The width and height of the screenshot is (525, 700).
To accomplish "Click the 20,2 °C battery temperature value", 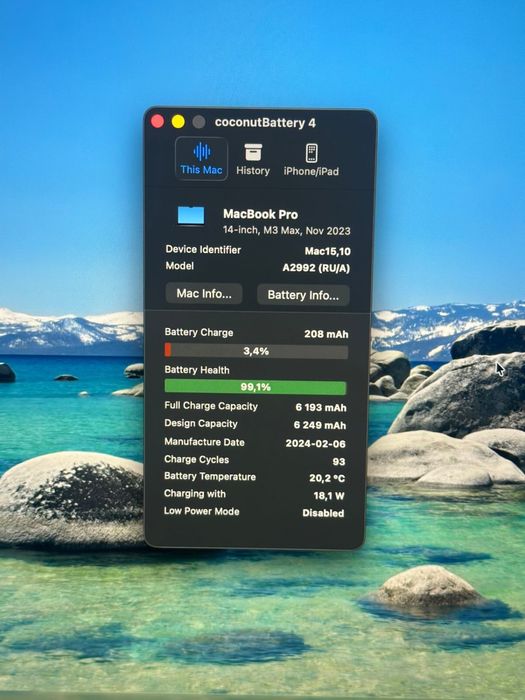I will pyautogui.click(x=327, y=478).
